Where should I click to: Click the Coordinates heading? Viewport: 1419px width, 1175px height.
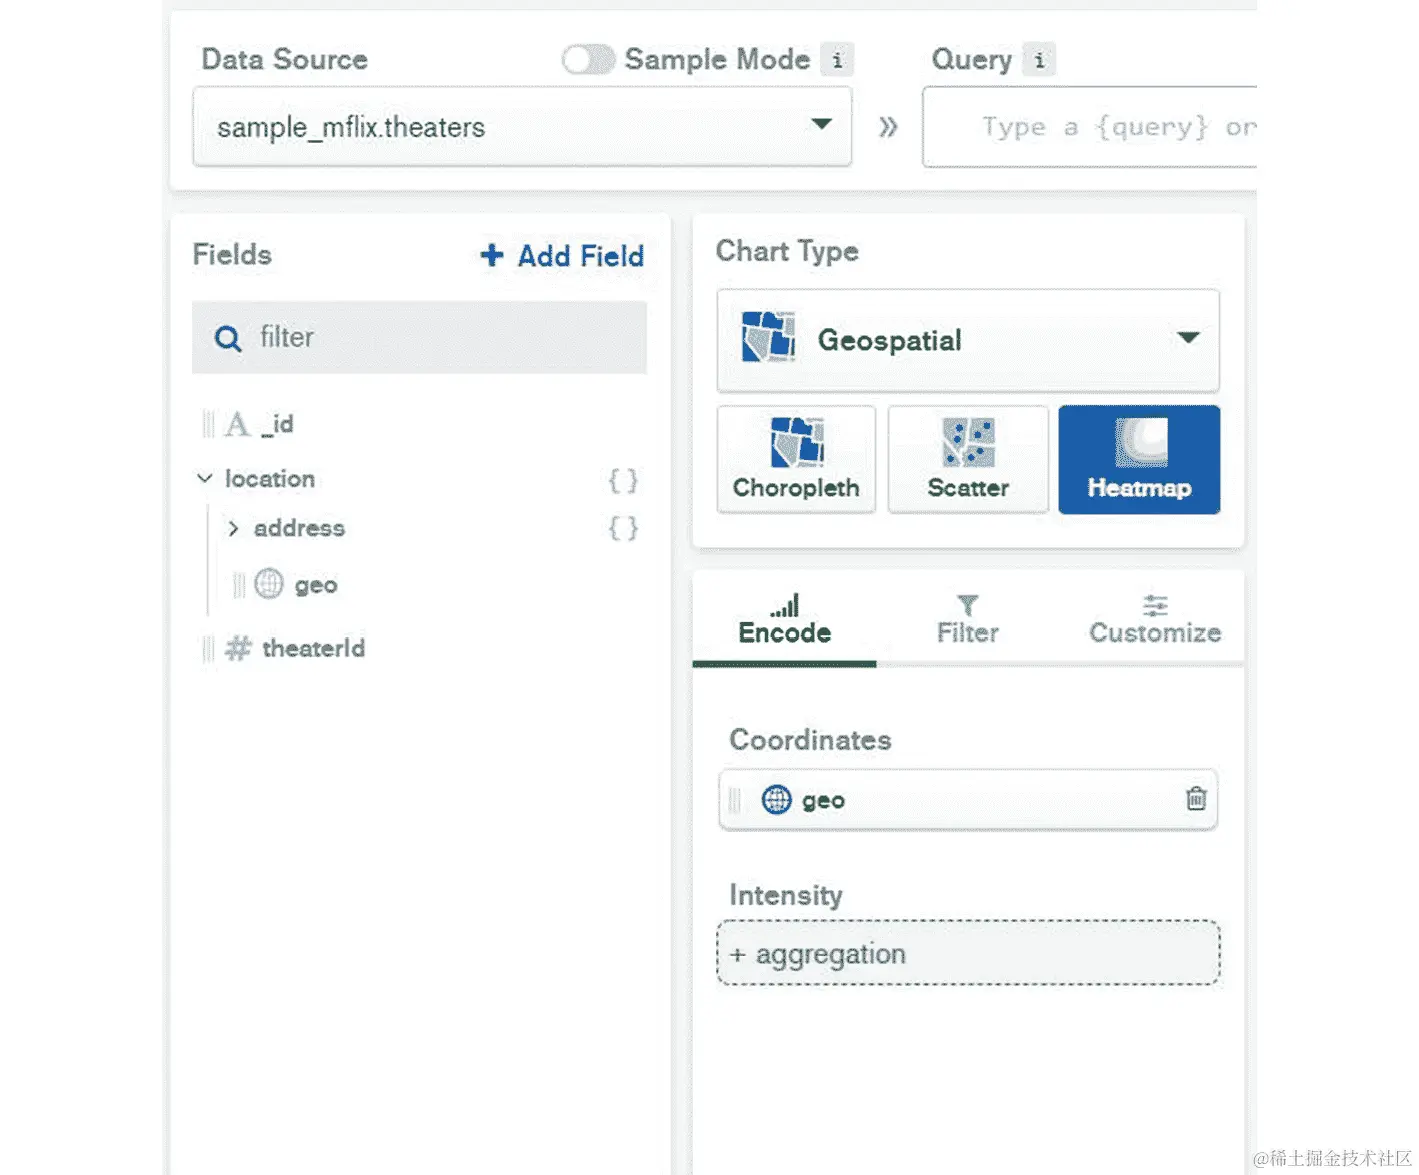coord(811,740)
